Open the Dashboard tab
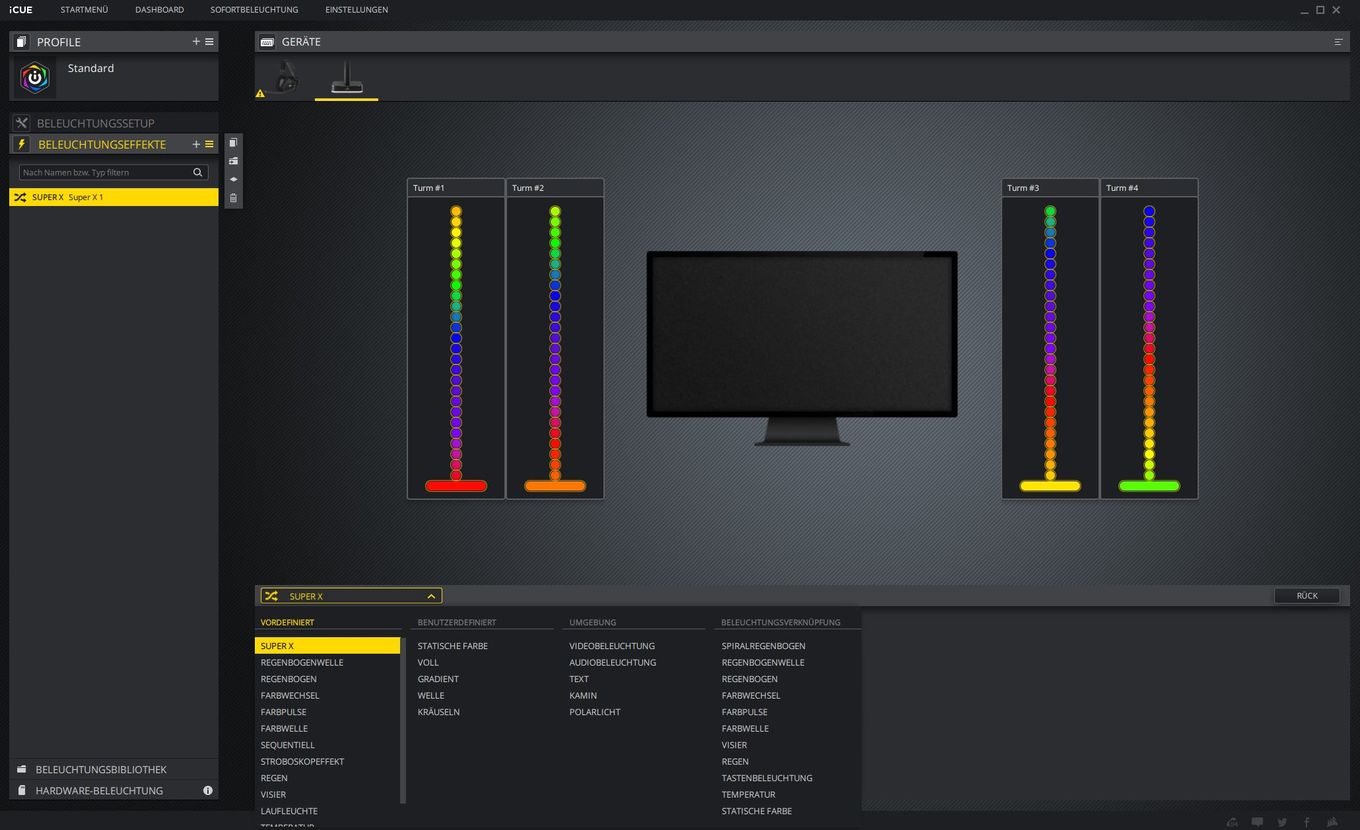Viewport: 1360px width, 830px height. point(160,10)
